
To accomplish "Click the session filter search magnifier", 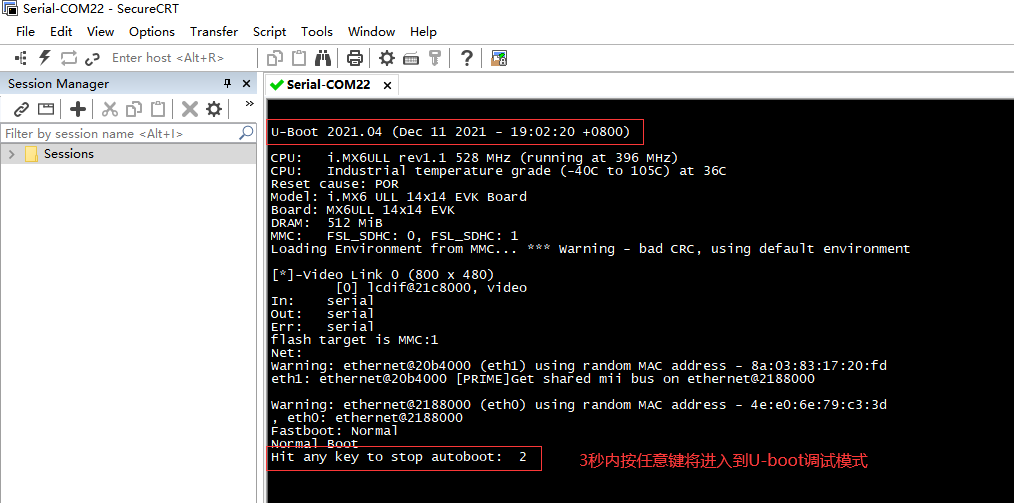I will click(x=246, y=133).
